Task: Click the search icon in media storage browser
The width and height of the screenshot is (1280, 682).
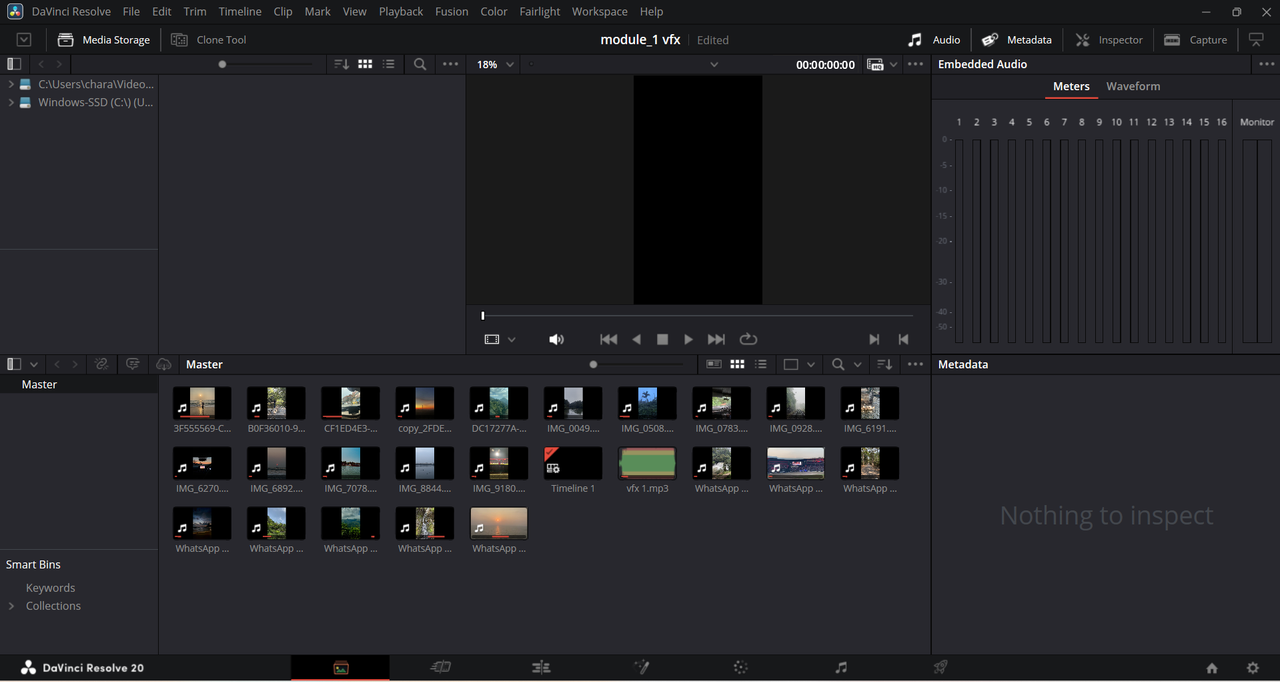Action: point(420,64)
